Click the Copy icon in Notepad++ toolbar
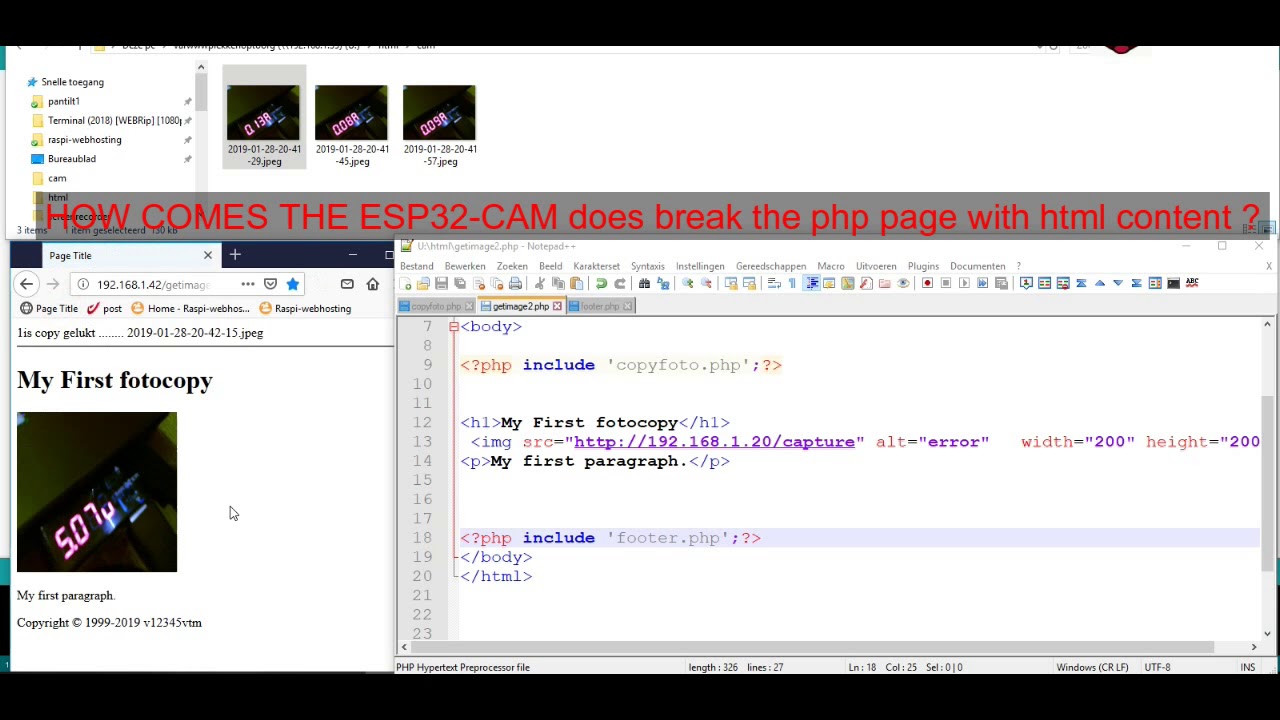The height and width of the screenshot is (720, 1280). 558,284
